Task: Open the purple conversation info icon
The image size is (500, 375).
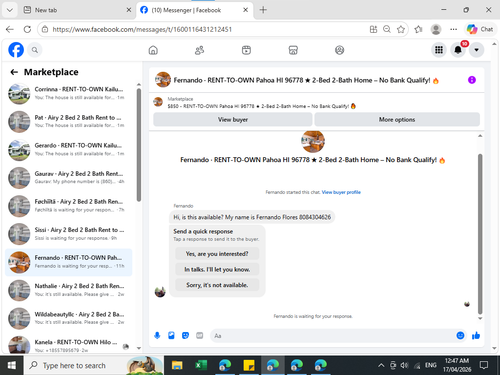Action: [x=472, y=80]
